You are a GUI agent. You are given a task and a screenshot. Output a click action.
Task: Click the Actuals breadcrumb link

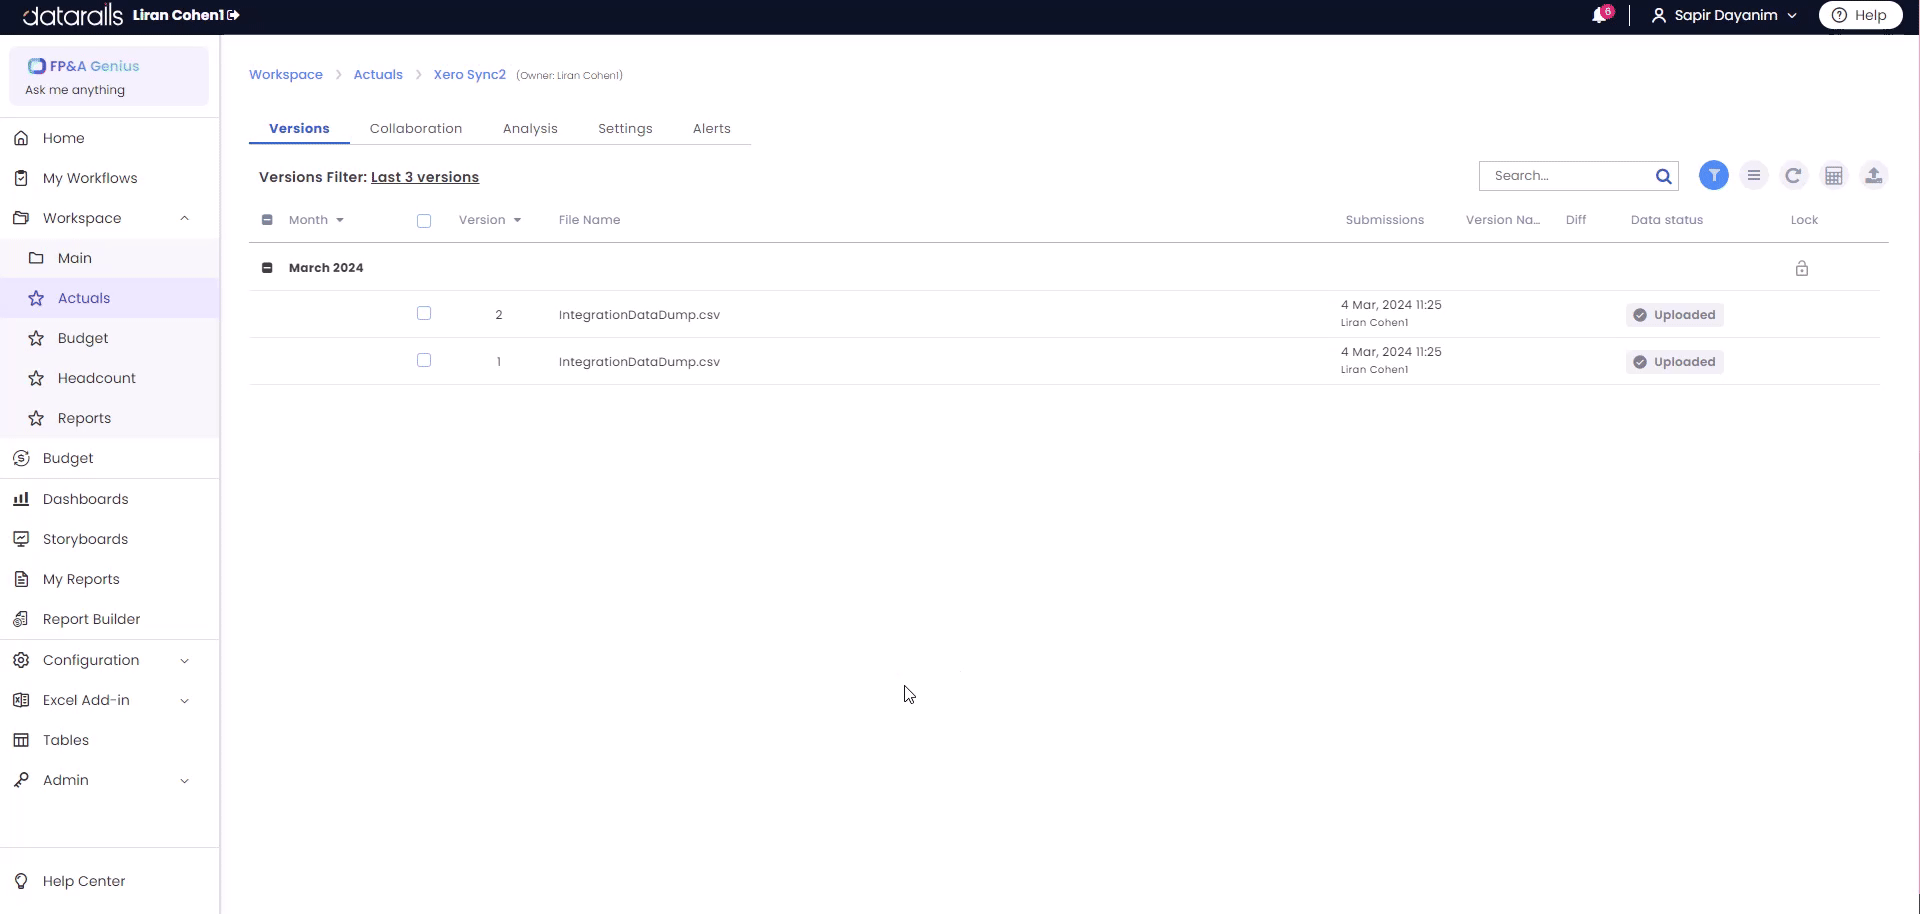[378, 75]
